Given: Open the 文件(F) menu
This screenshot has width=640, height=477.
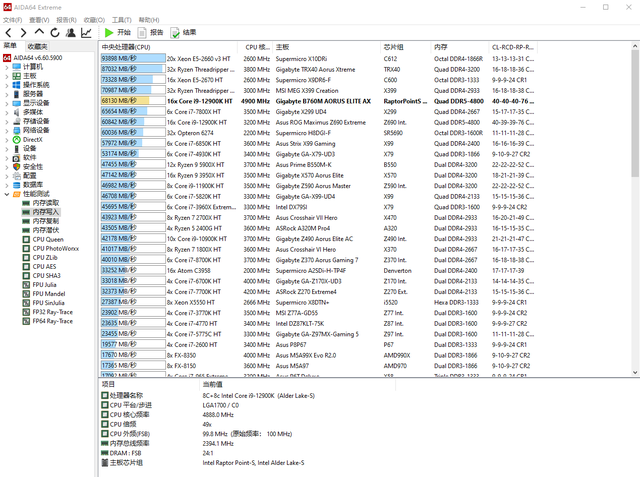Looking at the screenshot, I should tap(13, 20).
